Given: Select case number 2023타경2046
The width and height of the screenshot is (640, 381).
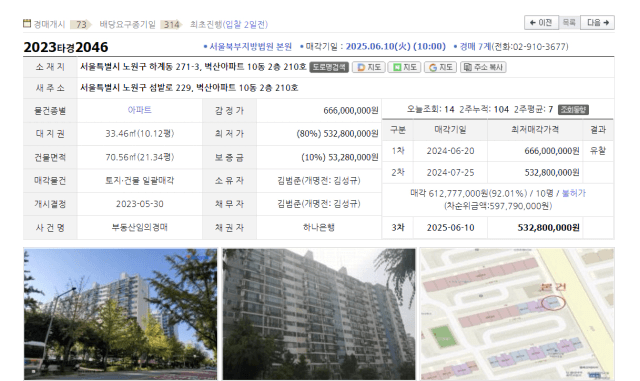Looking at the screenshot, I should click(66, 47).
